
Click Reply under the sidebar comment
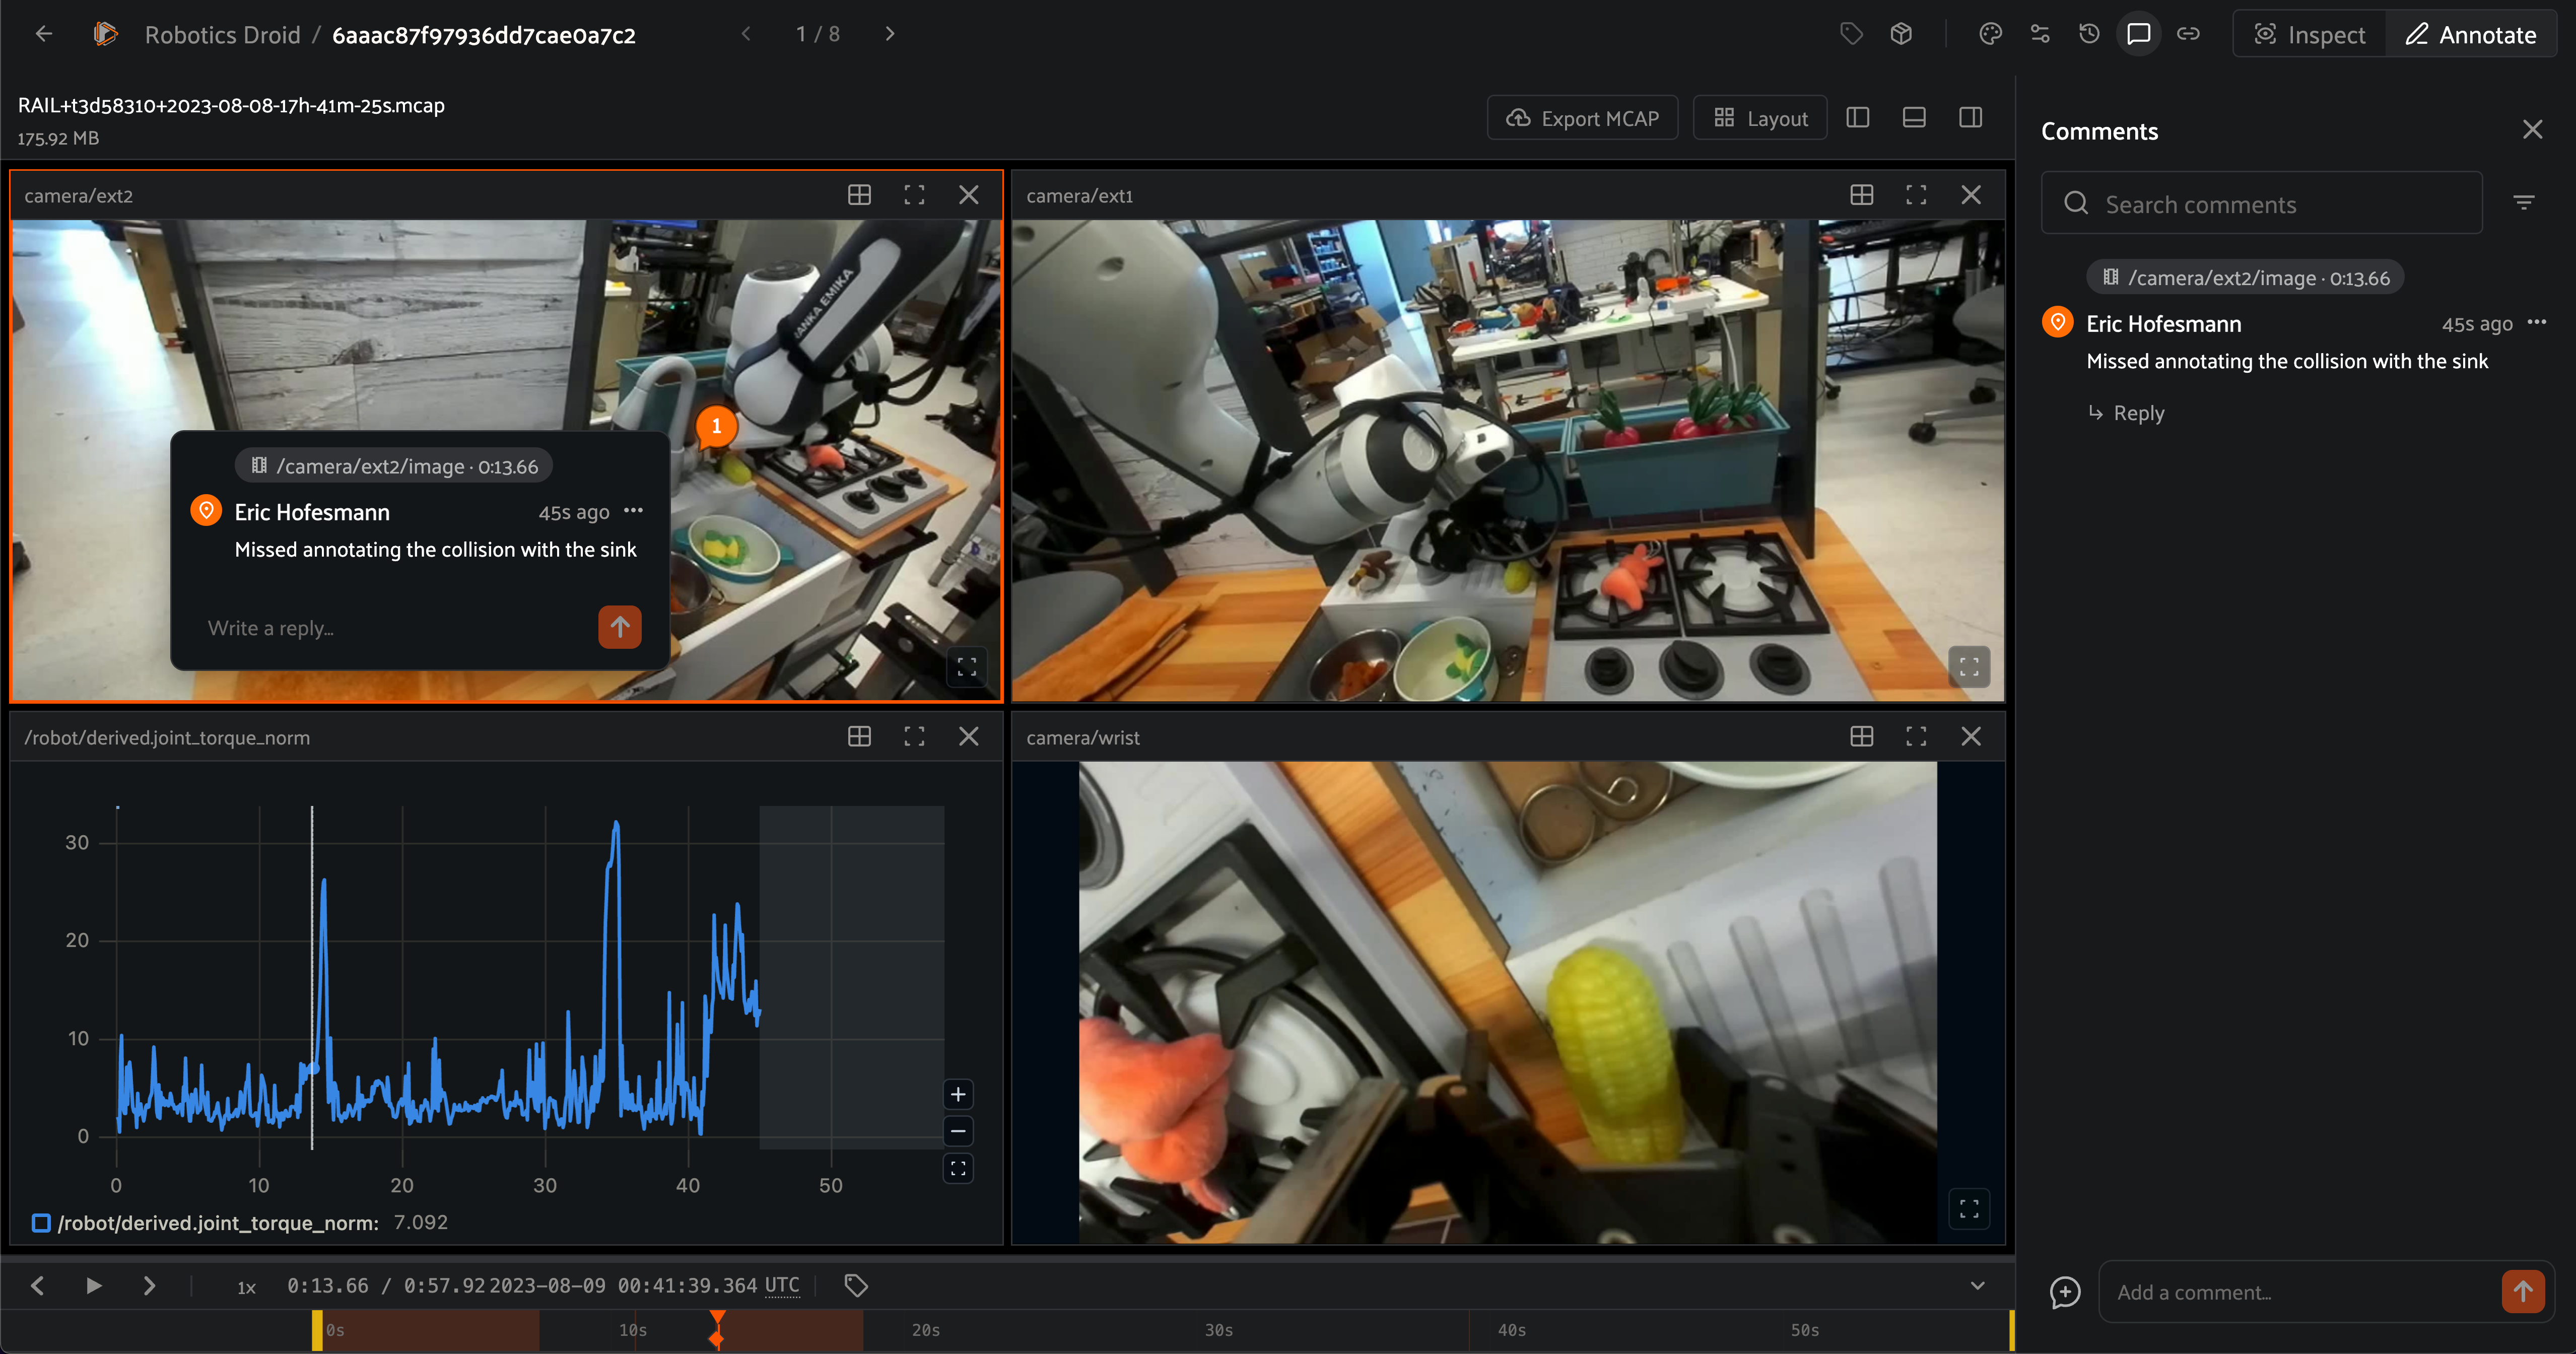2126,413
